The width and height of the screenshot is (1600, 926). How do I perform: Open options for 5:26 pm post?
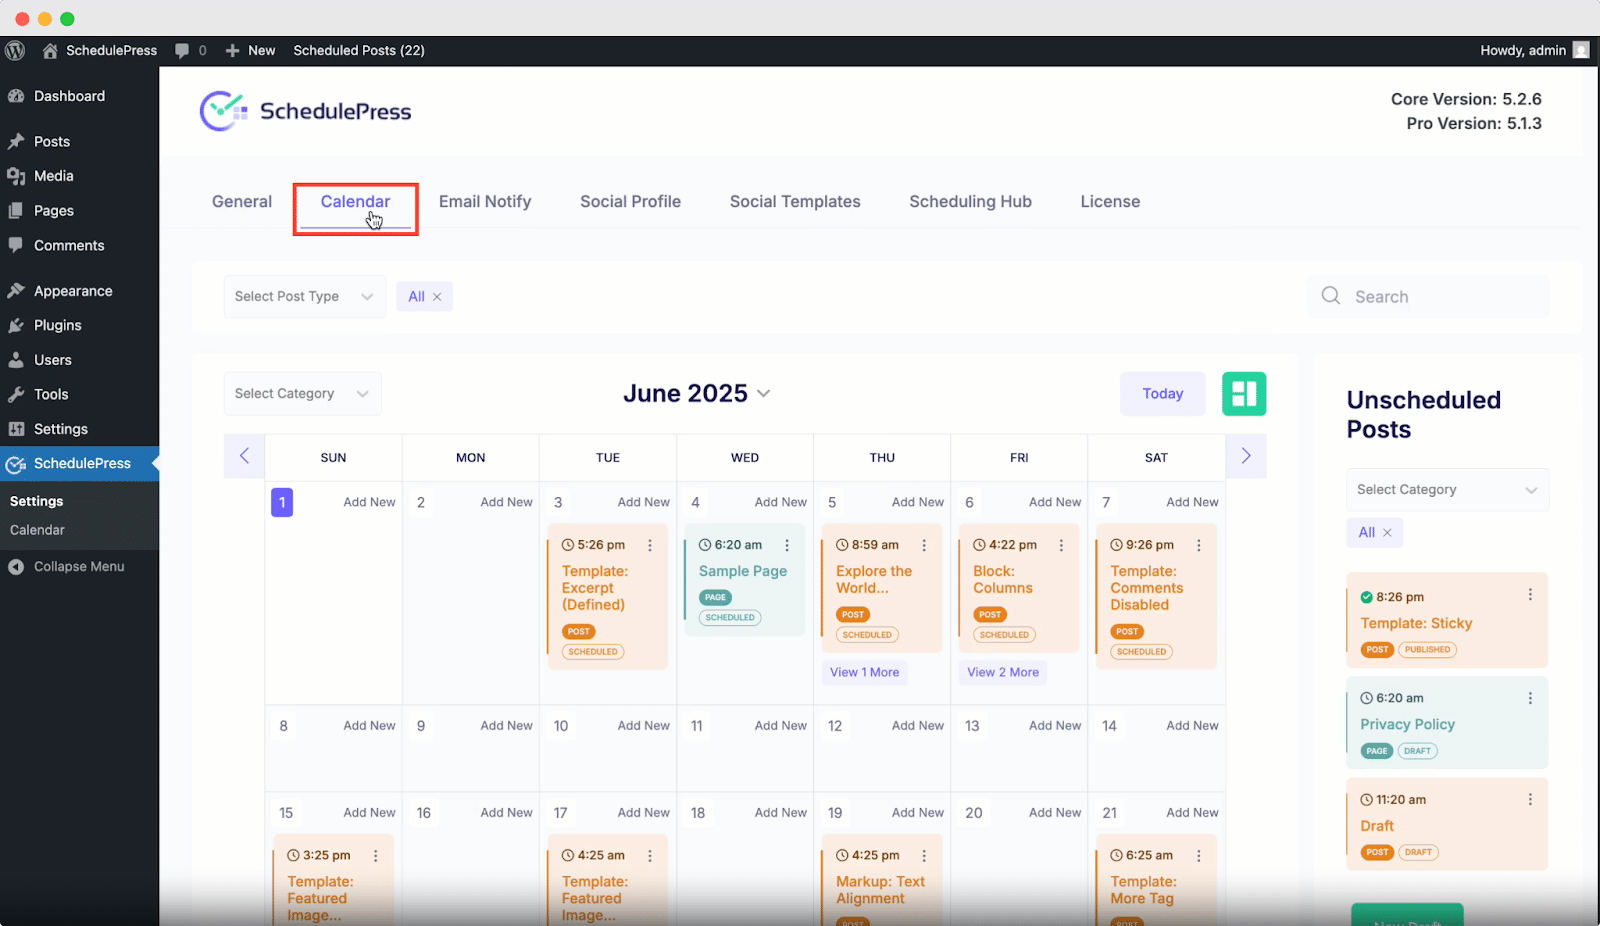click(x=650, y=545)
